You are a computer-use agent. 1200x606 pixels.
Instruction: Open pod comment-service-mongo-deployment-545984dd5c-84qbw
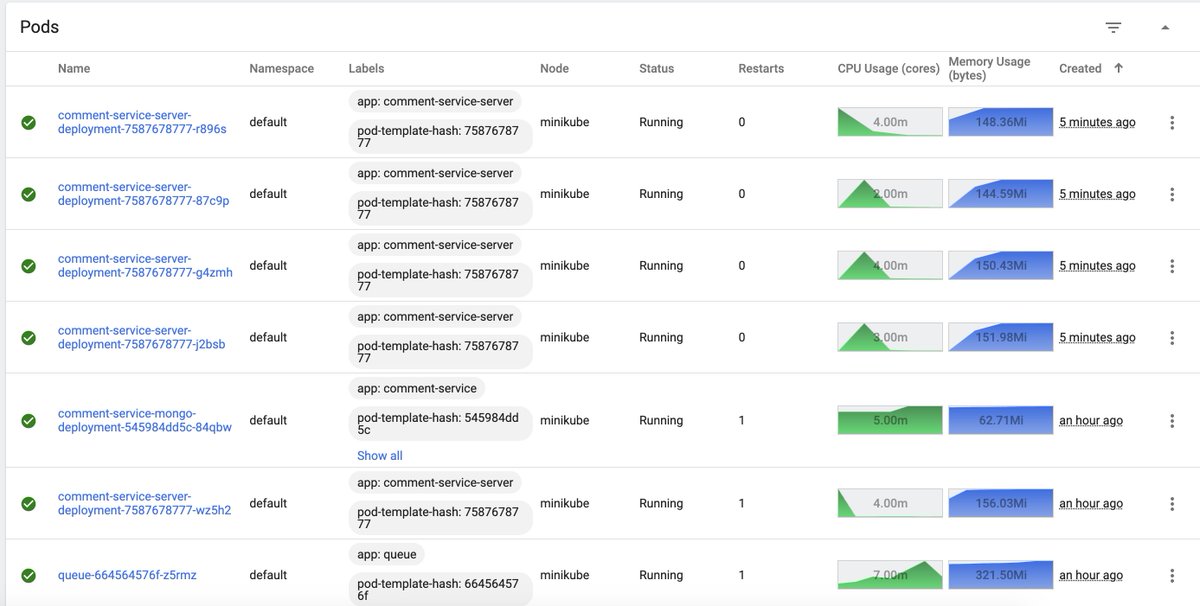[145, 421]
